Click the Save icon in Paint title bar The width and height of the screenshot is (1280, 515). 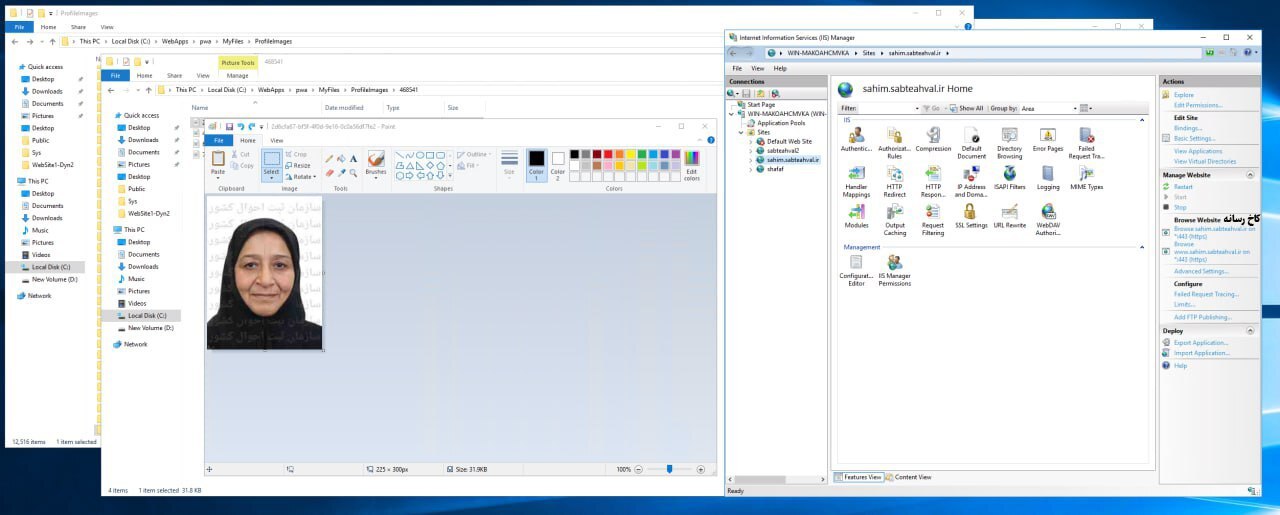click(229, 126)
